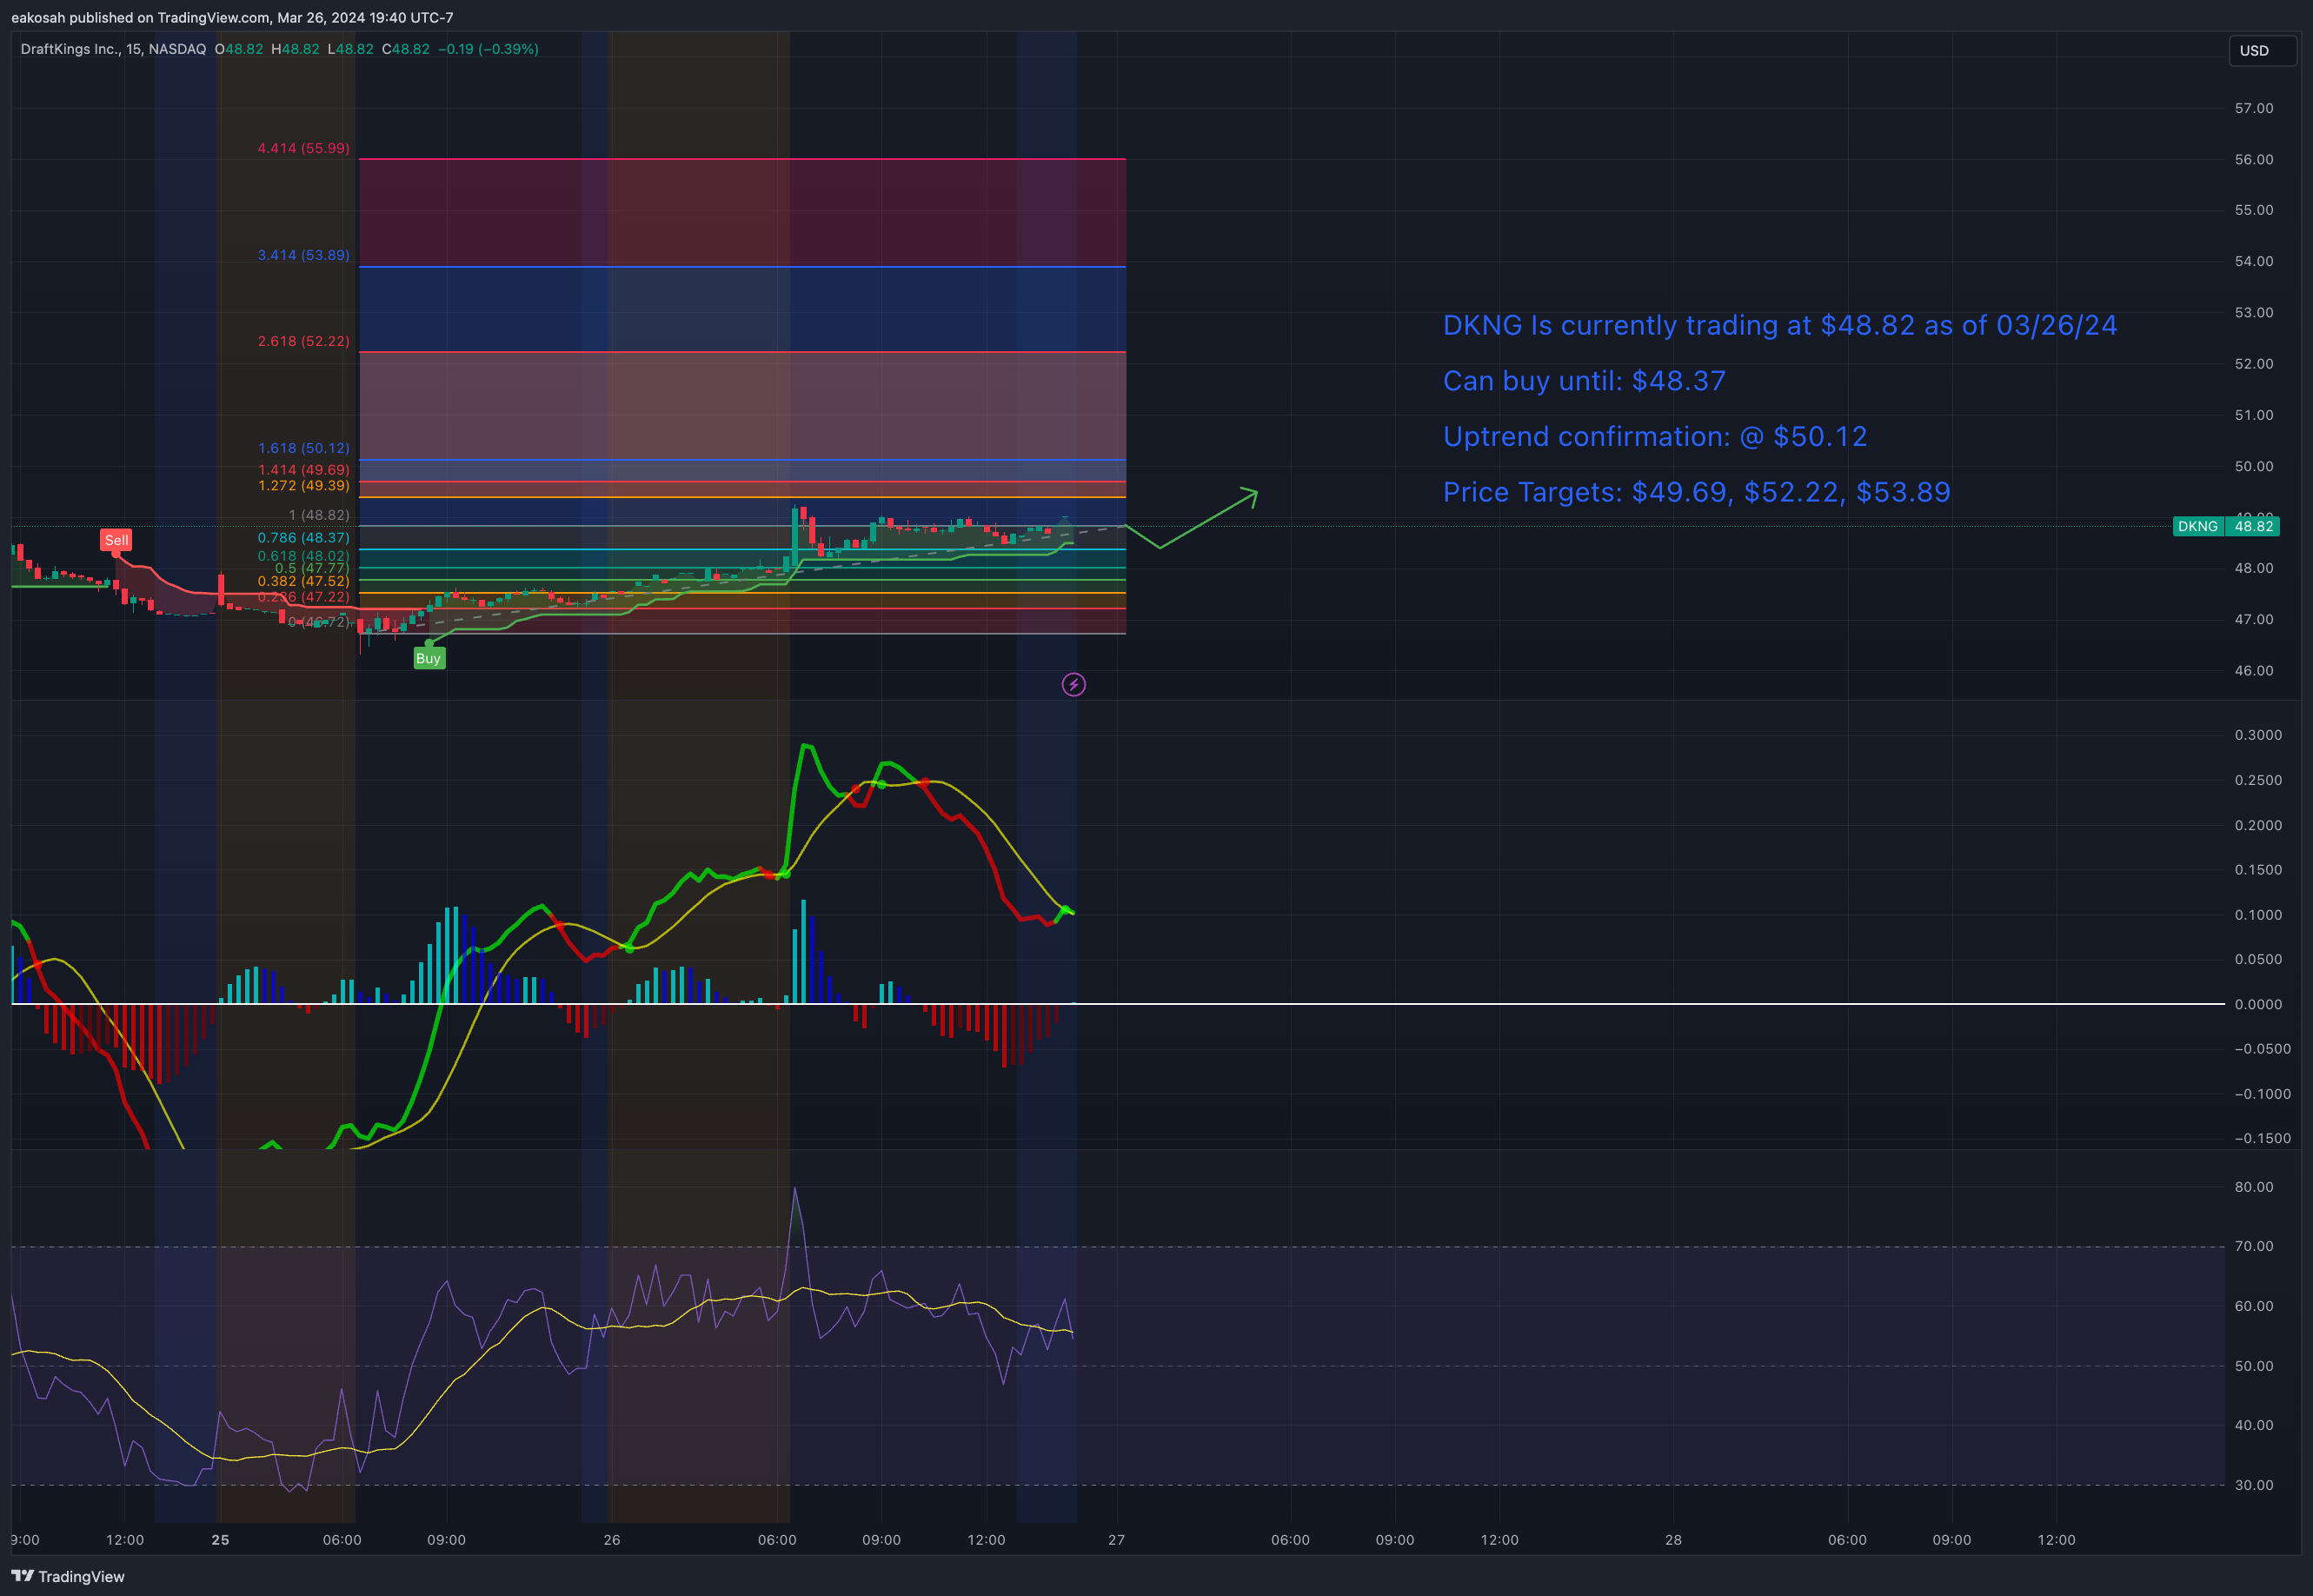Screen dimensions: 2313x1596
Task: Open the USD currency selector
Action: (x=2262, y=50)
